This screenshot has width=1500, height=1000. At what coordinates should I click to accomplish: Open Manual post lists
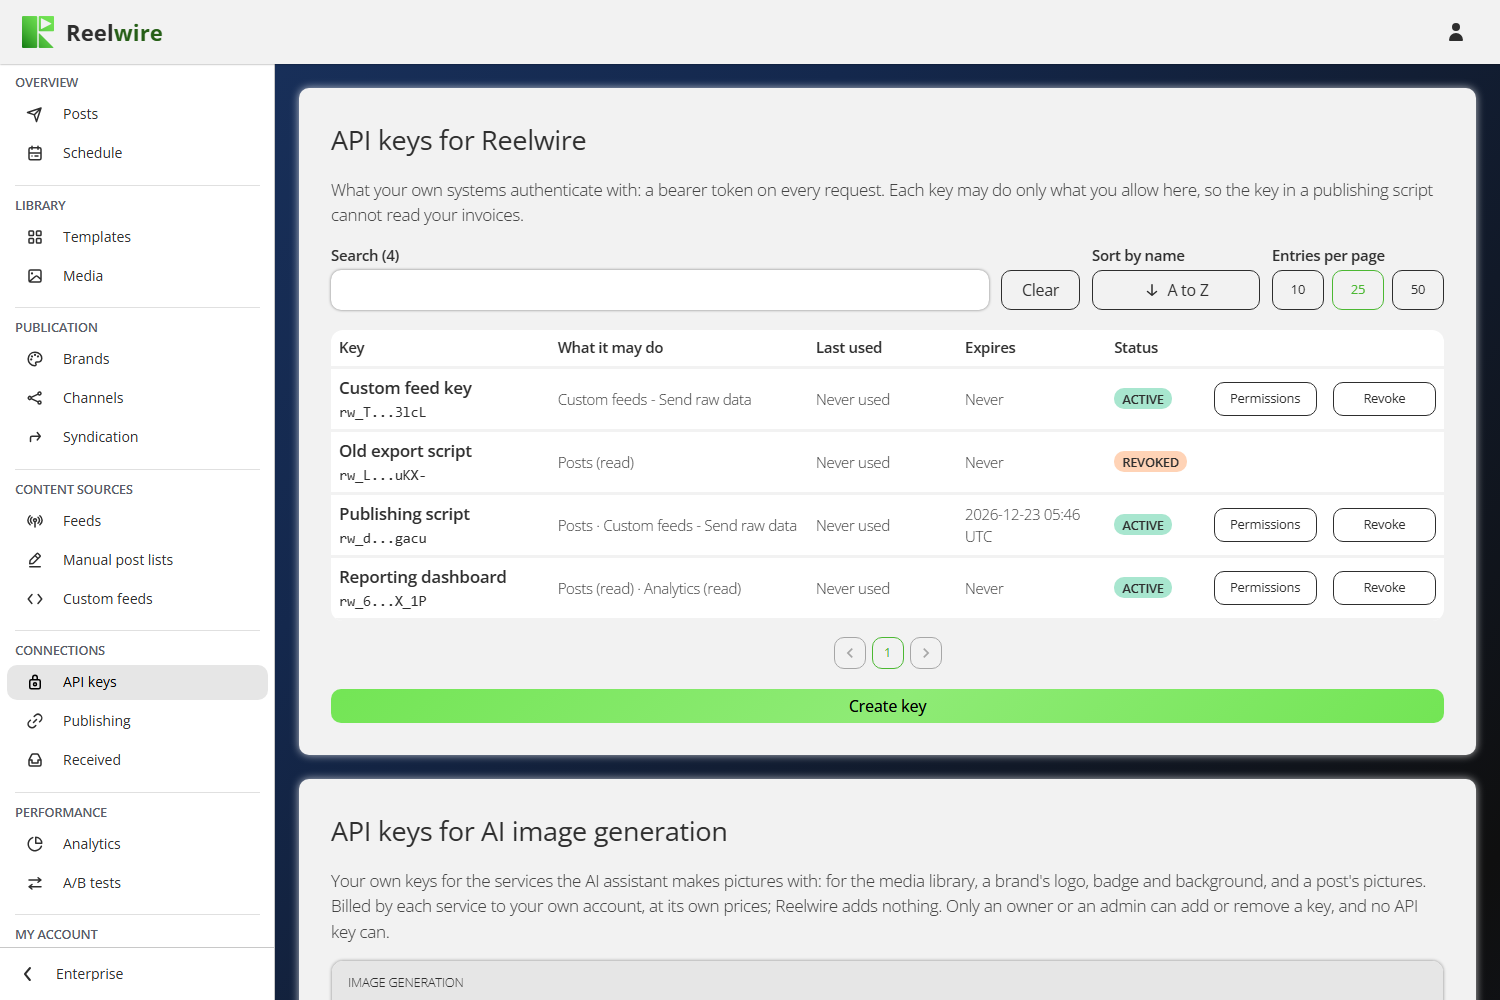coord(137,560)
